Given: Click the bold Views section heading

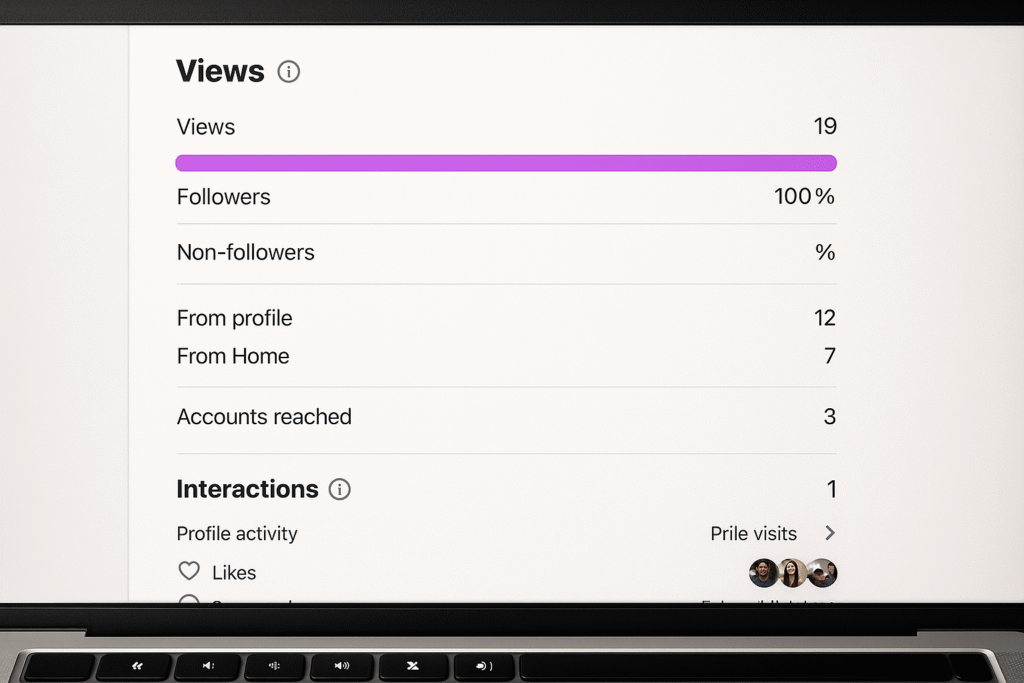Looking at the screenshot, I should (220, 71).
